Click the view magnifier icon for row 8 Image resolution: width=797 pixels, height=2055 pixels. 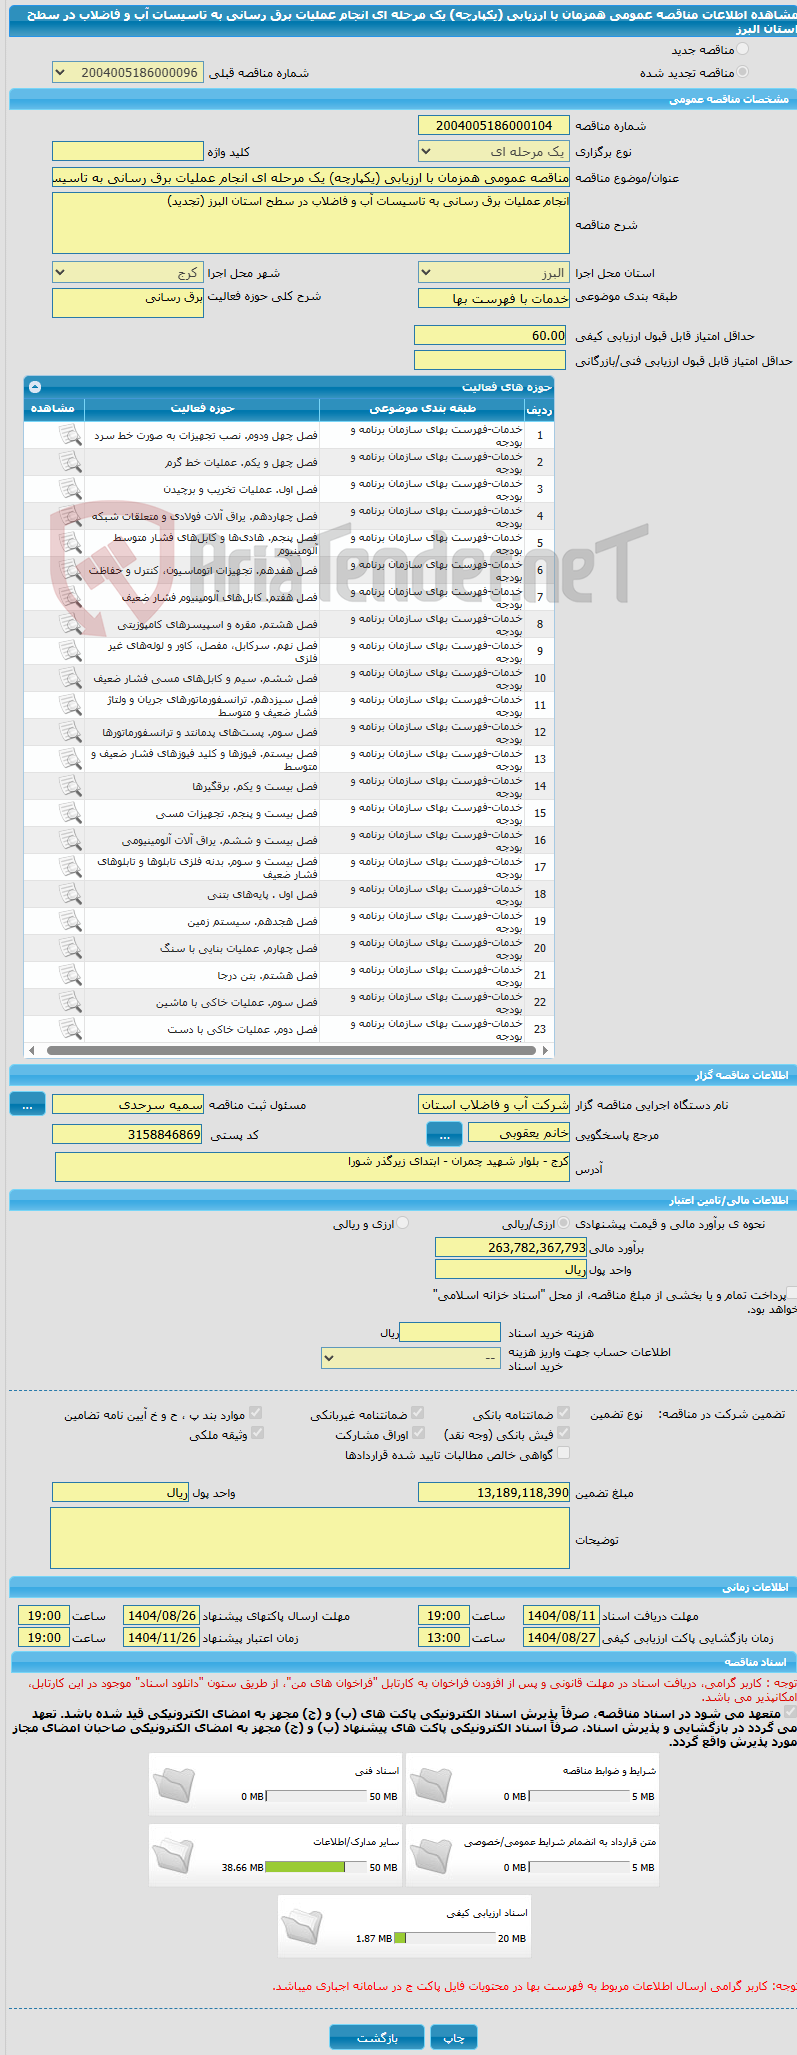[69, 624]
